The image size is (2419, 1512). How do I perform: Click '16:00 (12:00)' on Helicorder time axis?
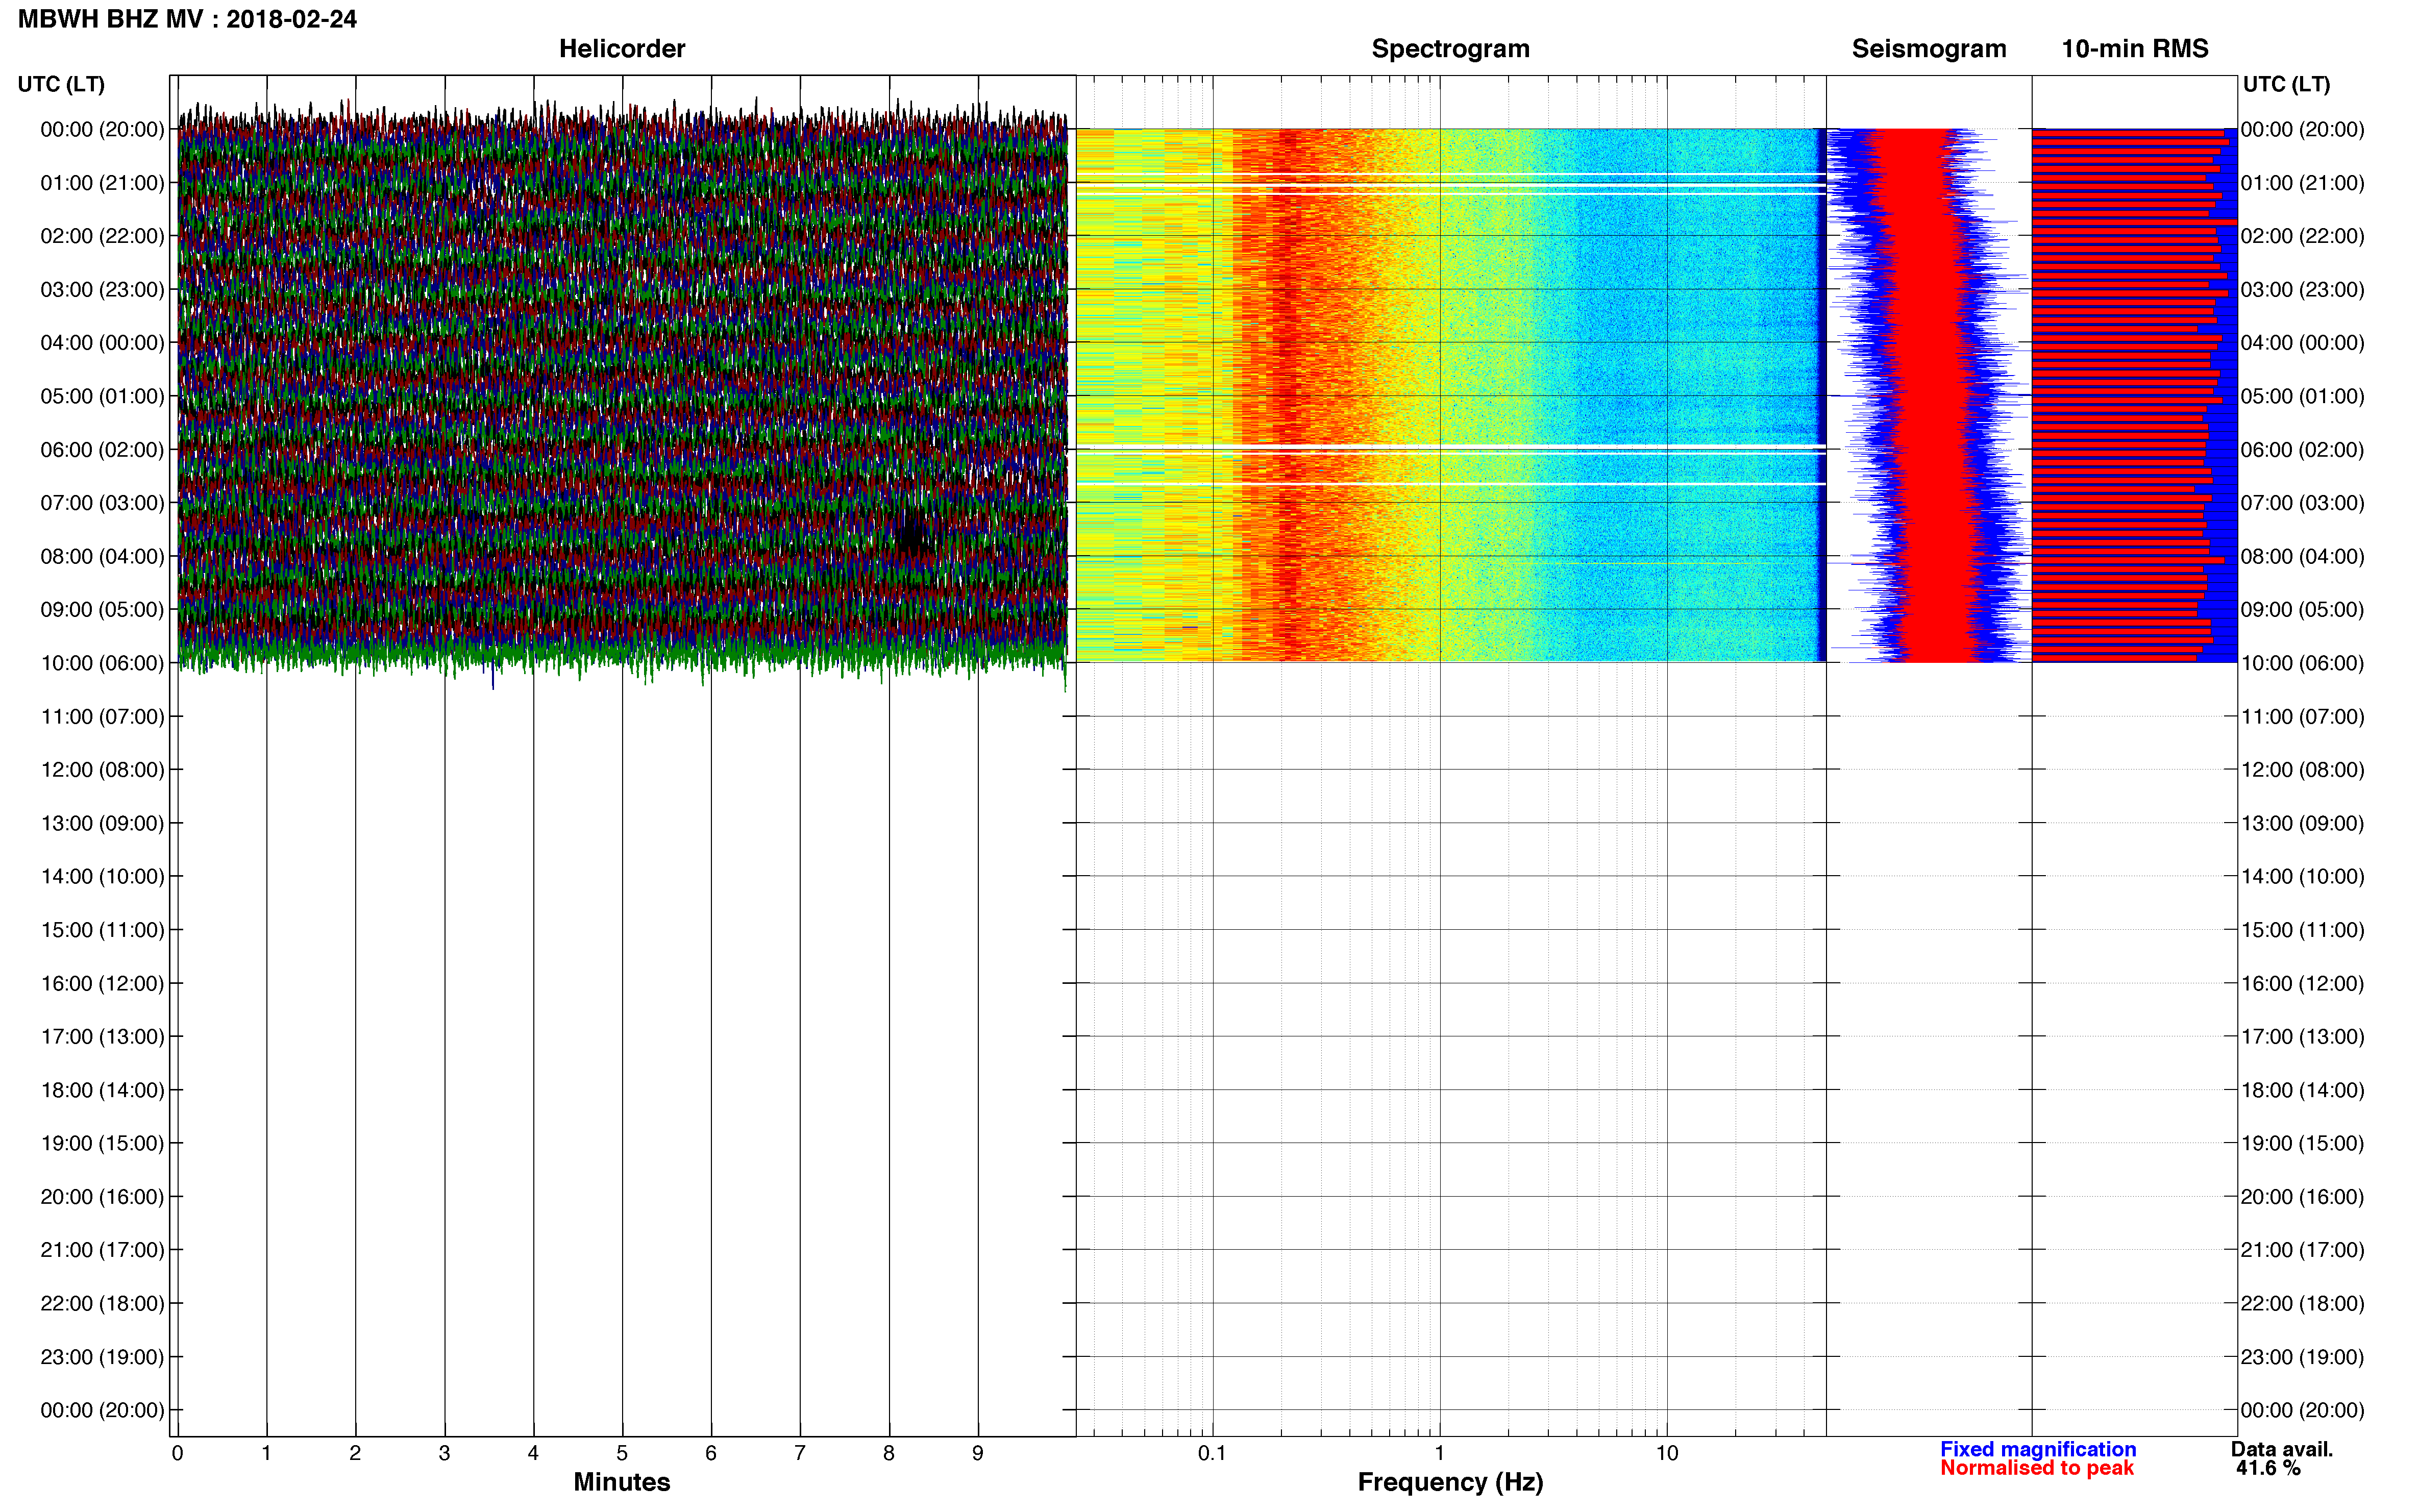point(102,983)
